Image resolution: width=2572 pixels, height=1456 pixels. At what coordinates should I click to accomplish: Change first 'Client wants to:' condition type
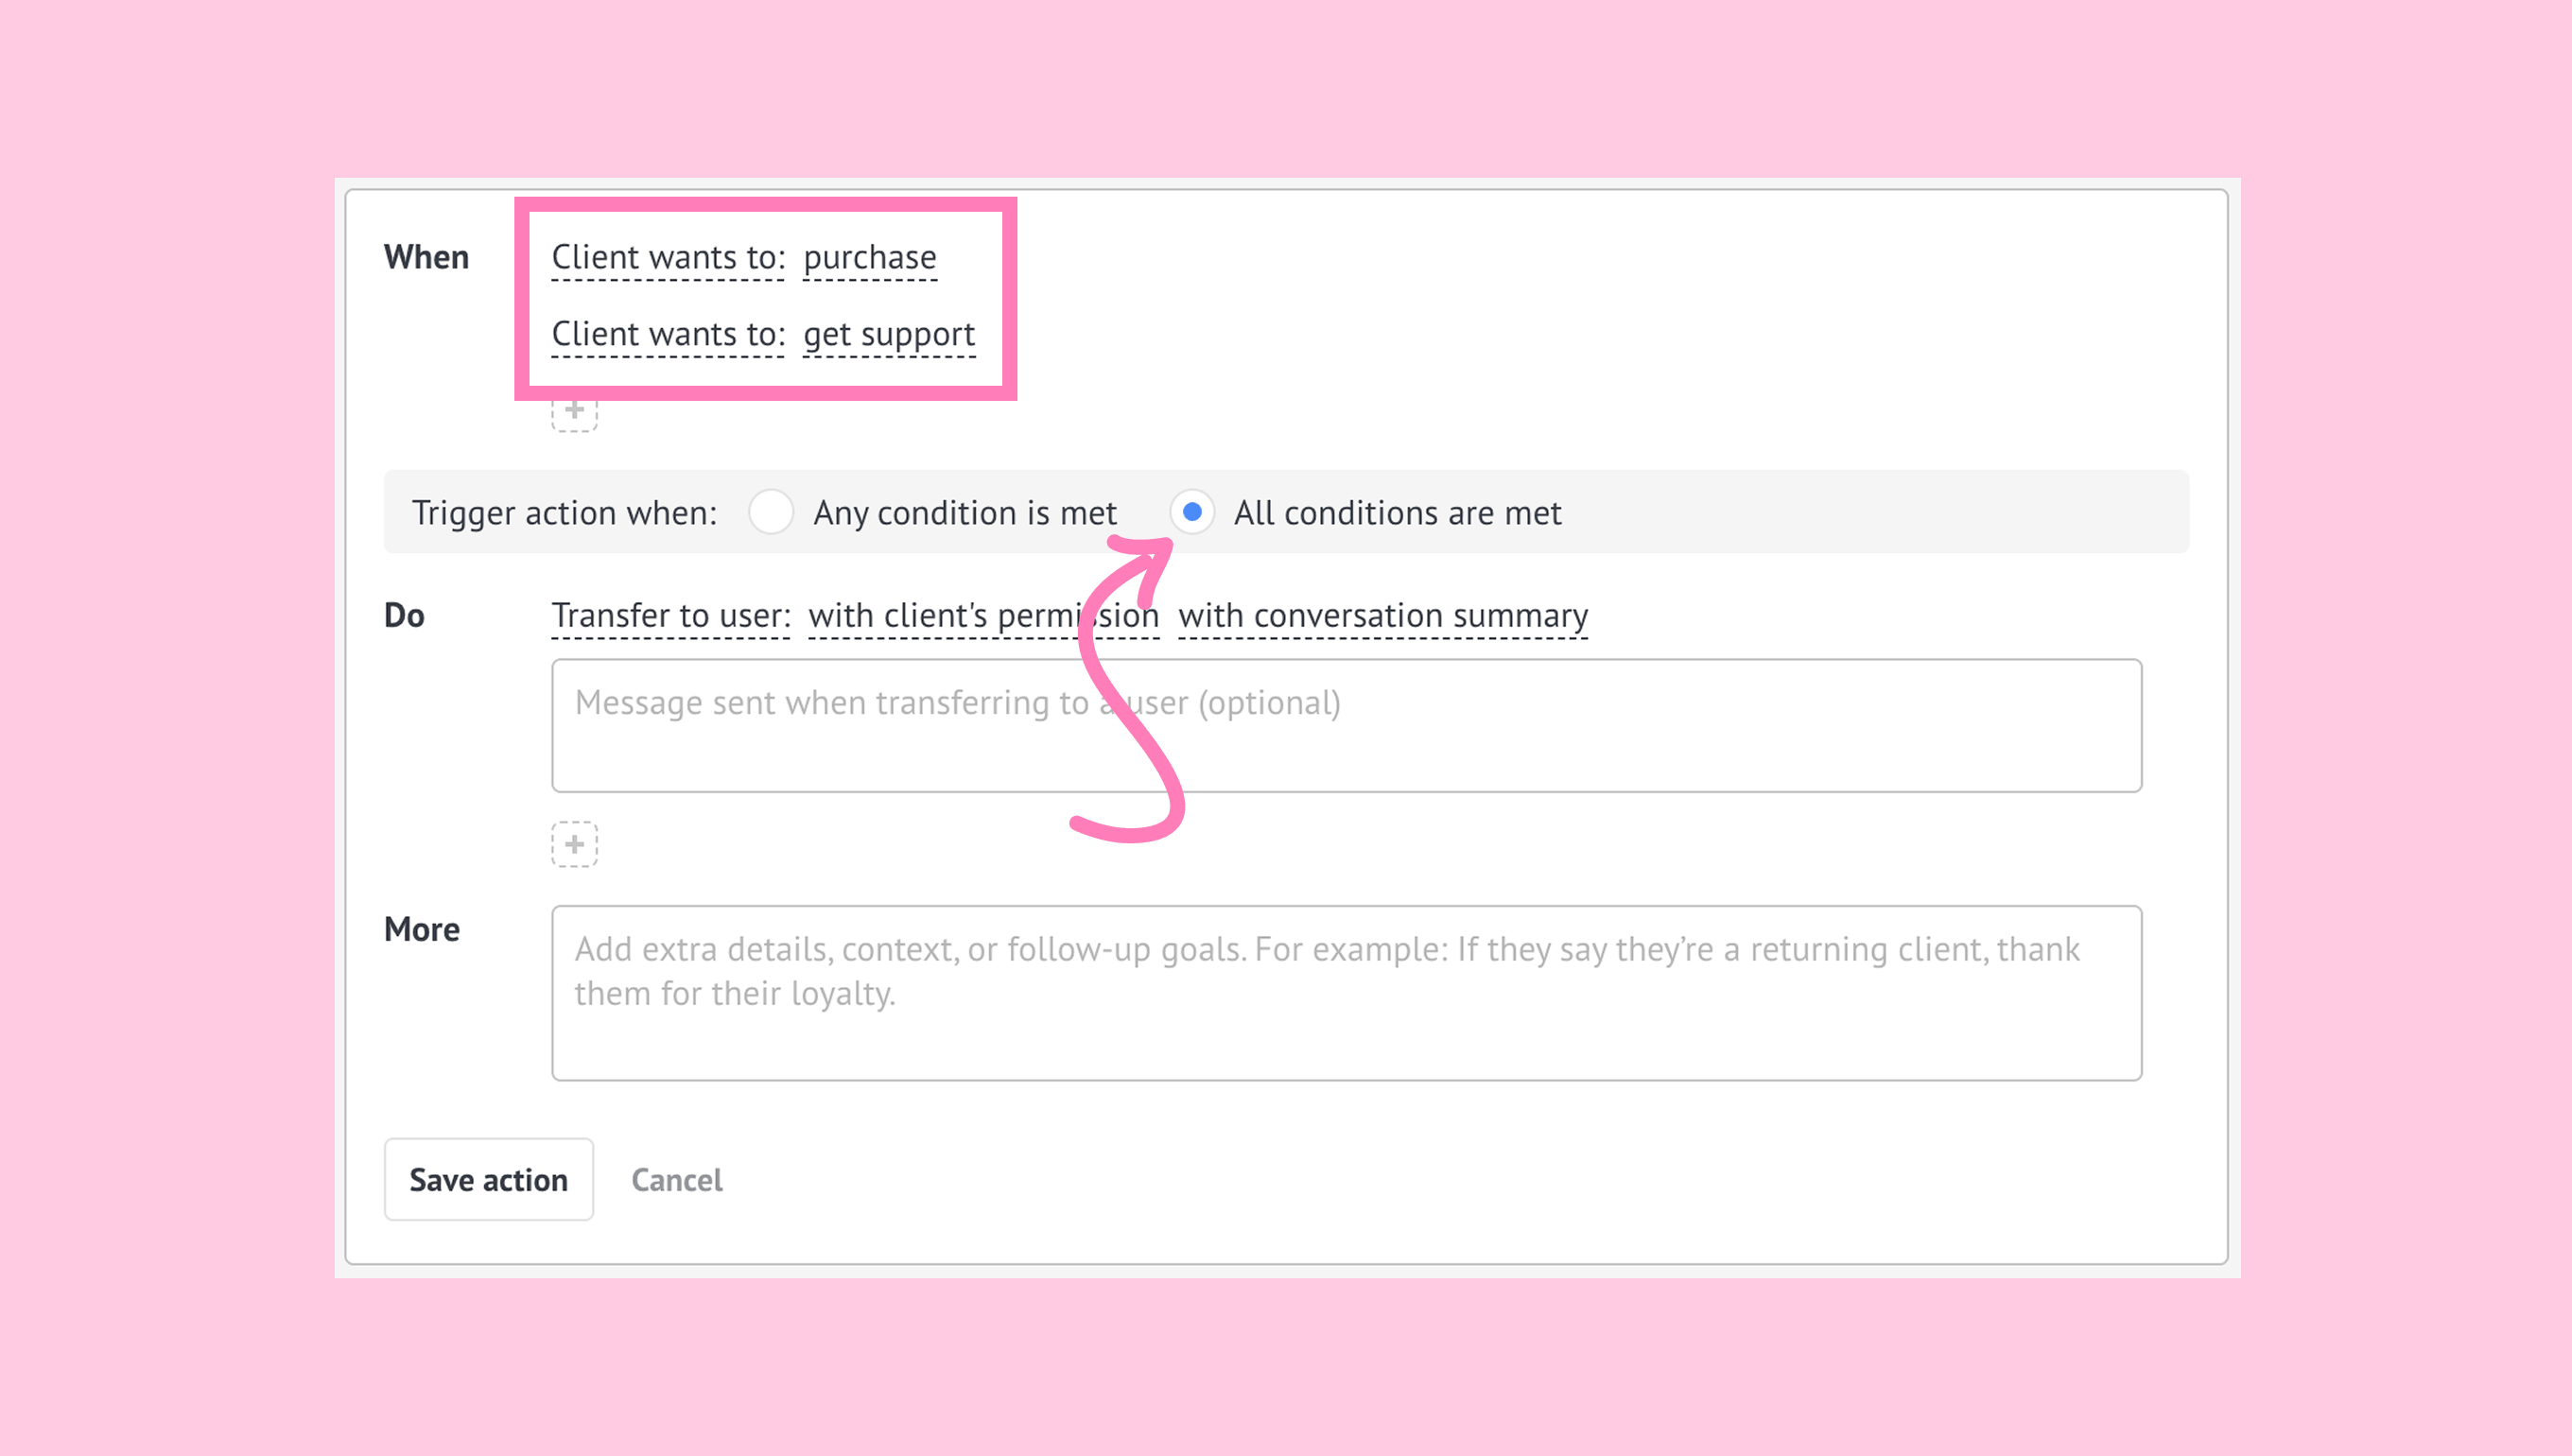click(667, 258)
